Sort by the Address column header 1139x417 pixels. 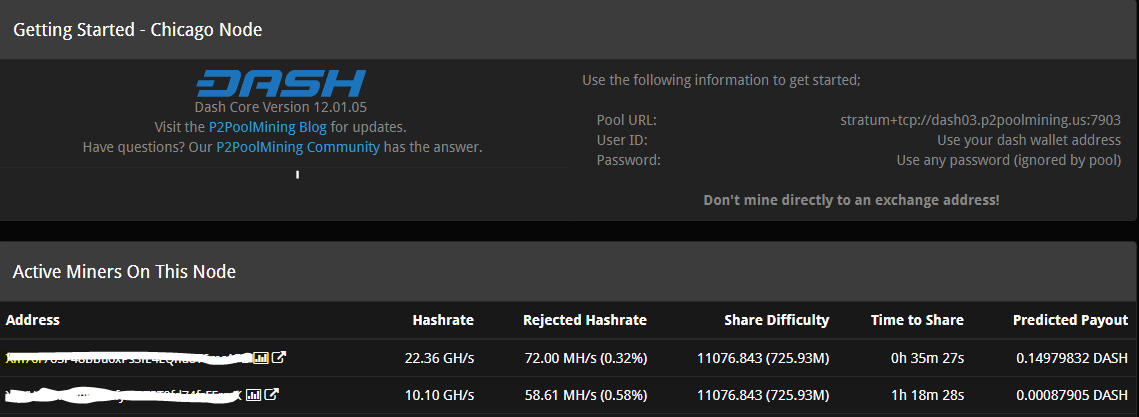(33, 320)
